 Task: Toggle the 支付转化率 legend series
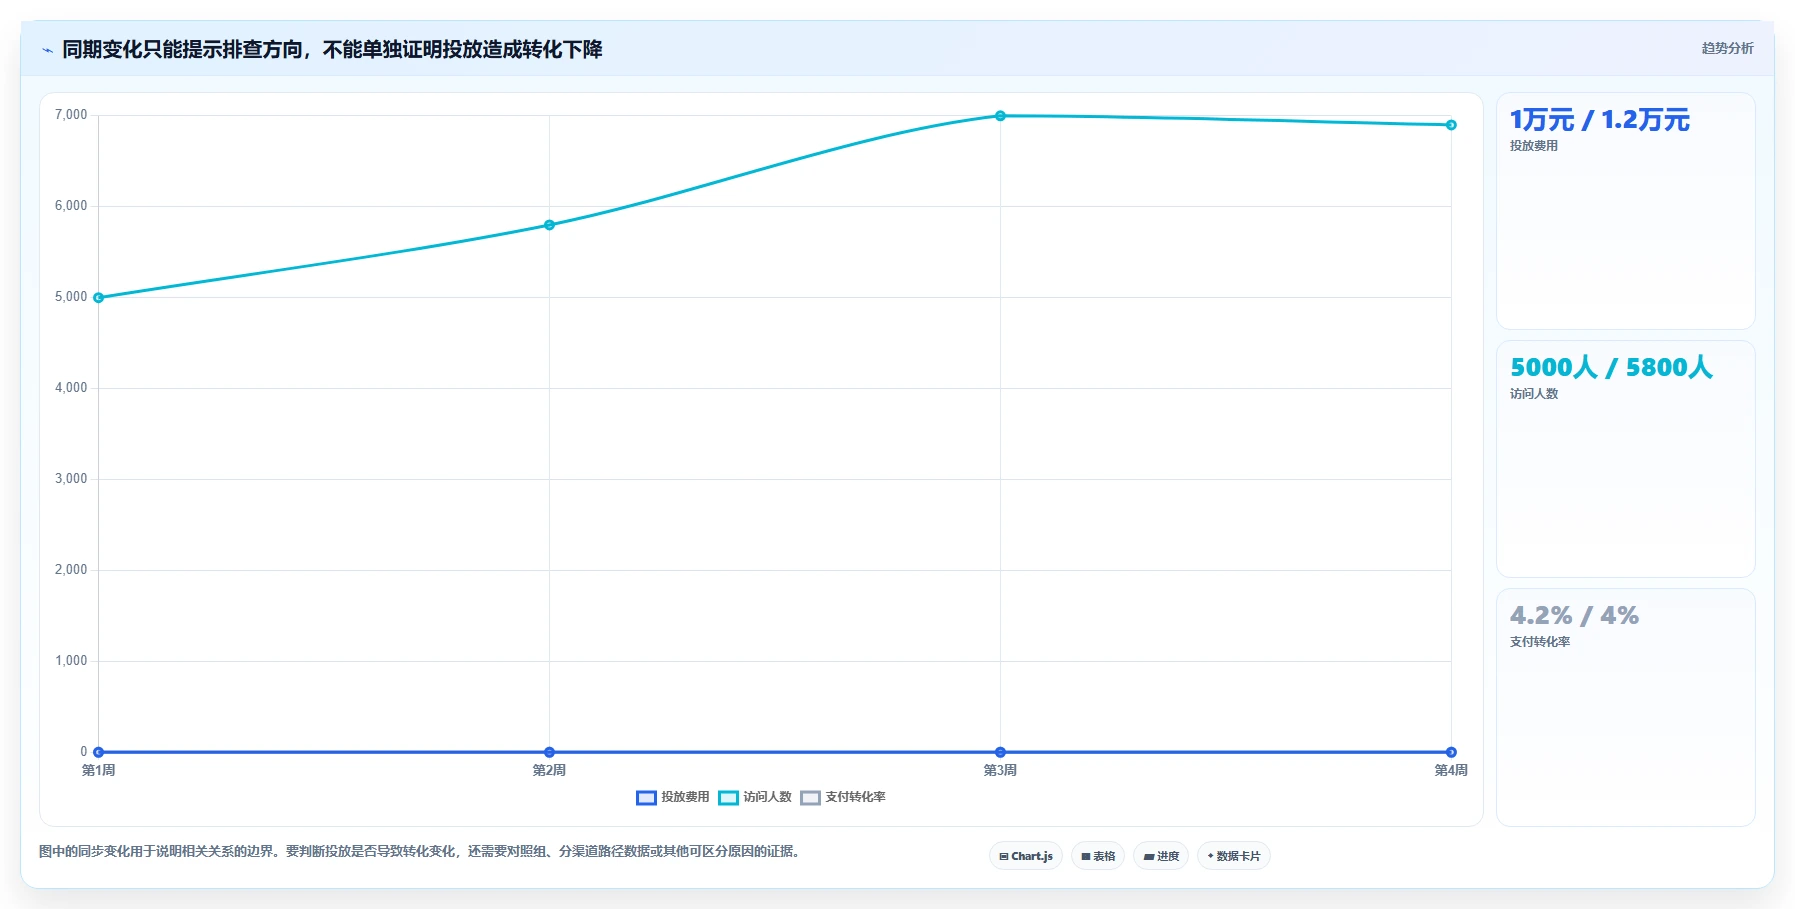pos(843,797)
